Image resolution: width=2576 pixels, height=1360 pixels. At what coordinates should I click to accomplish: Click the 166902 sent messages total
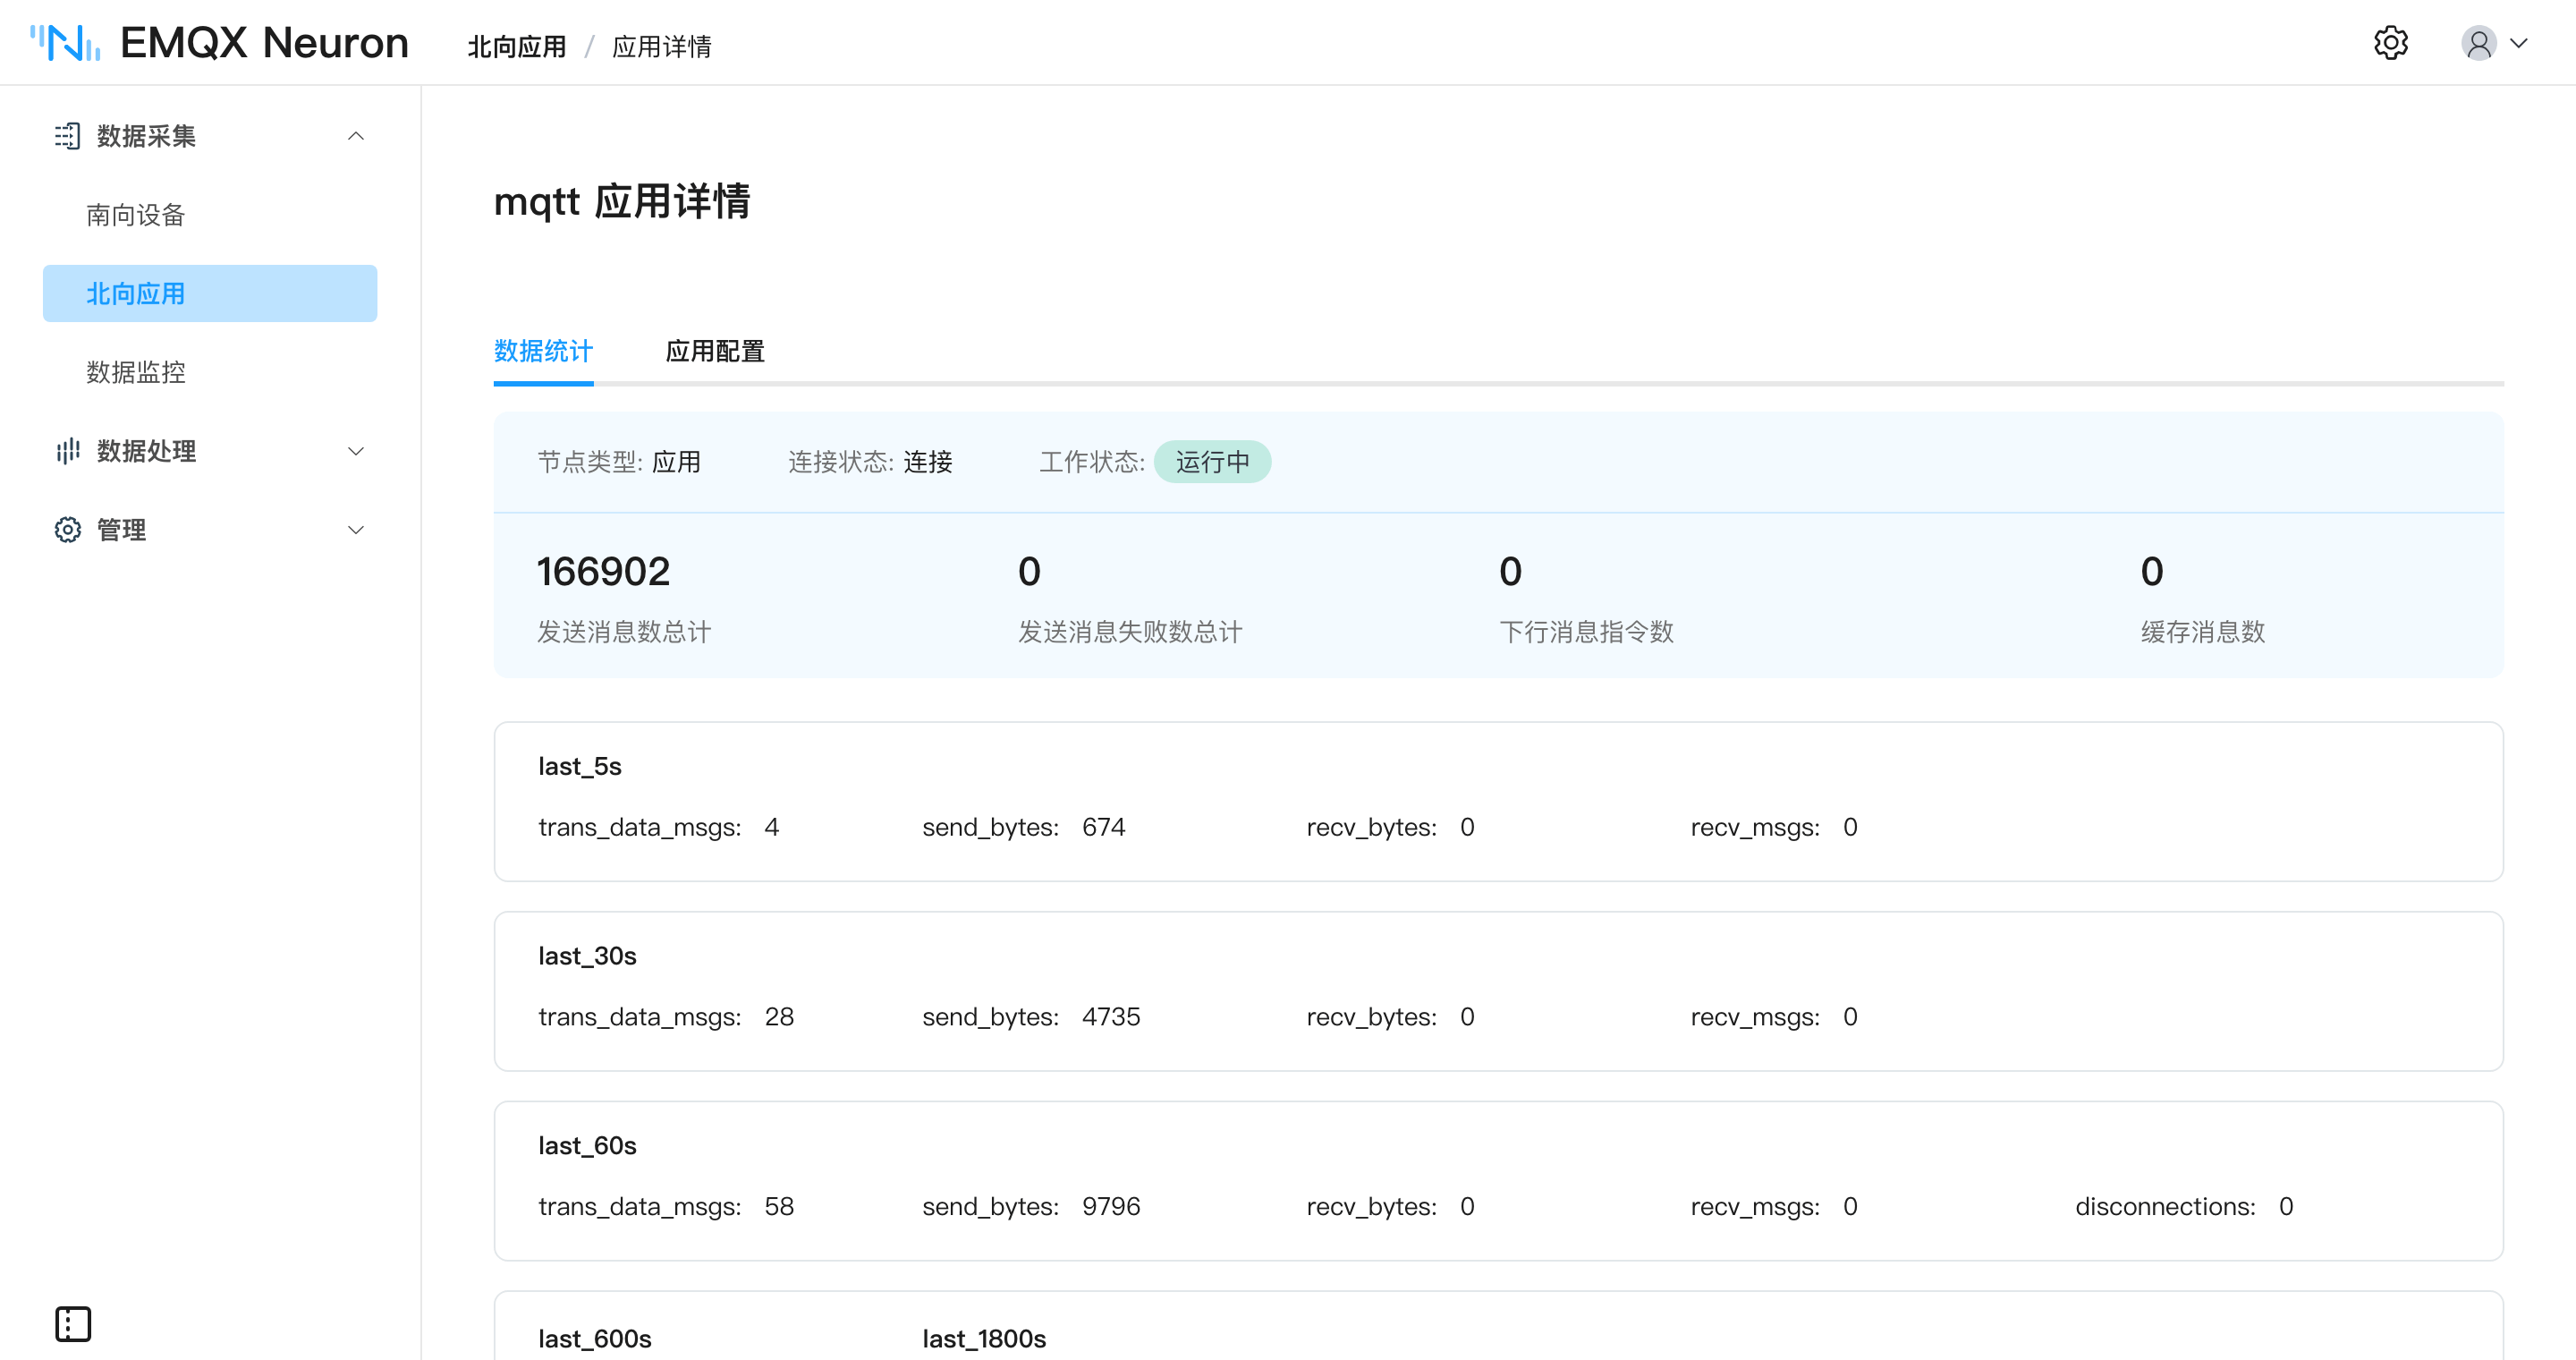click(603, 571)
